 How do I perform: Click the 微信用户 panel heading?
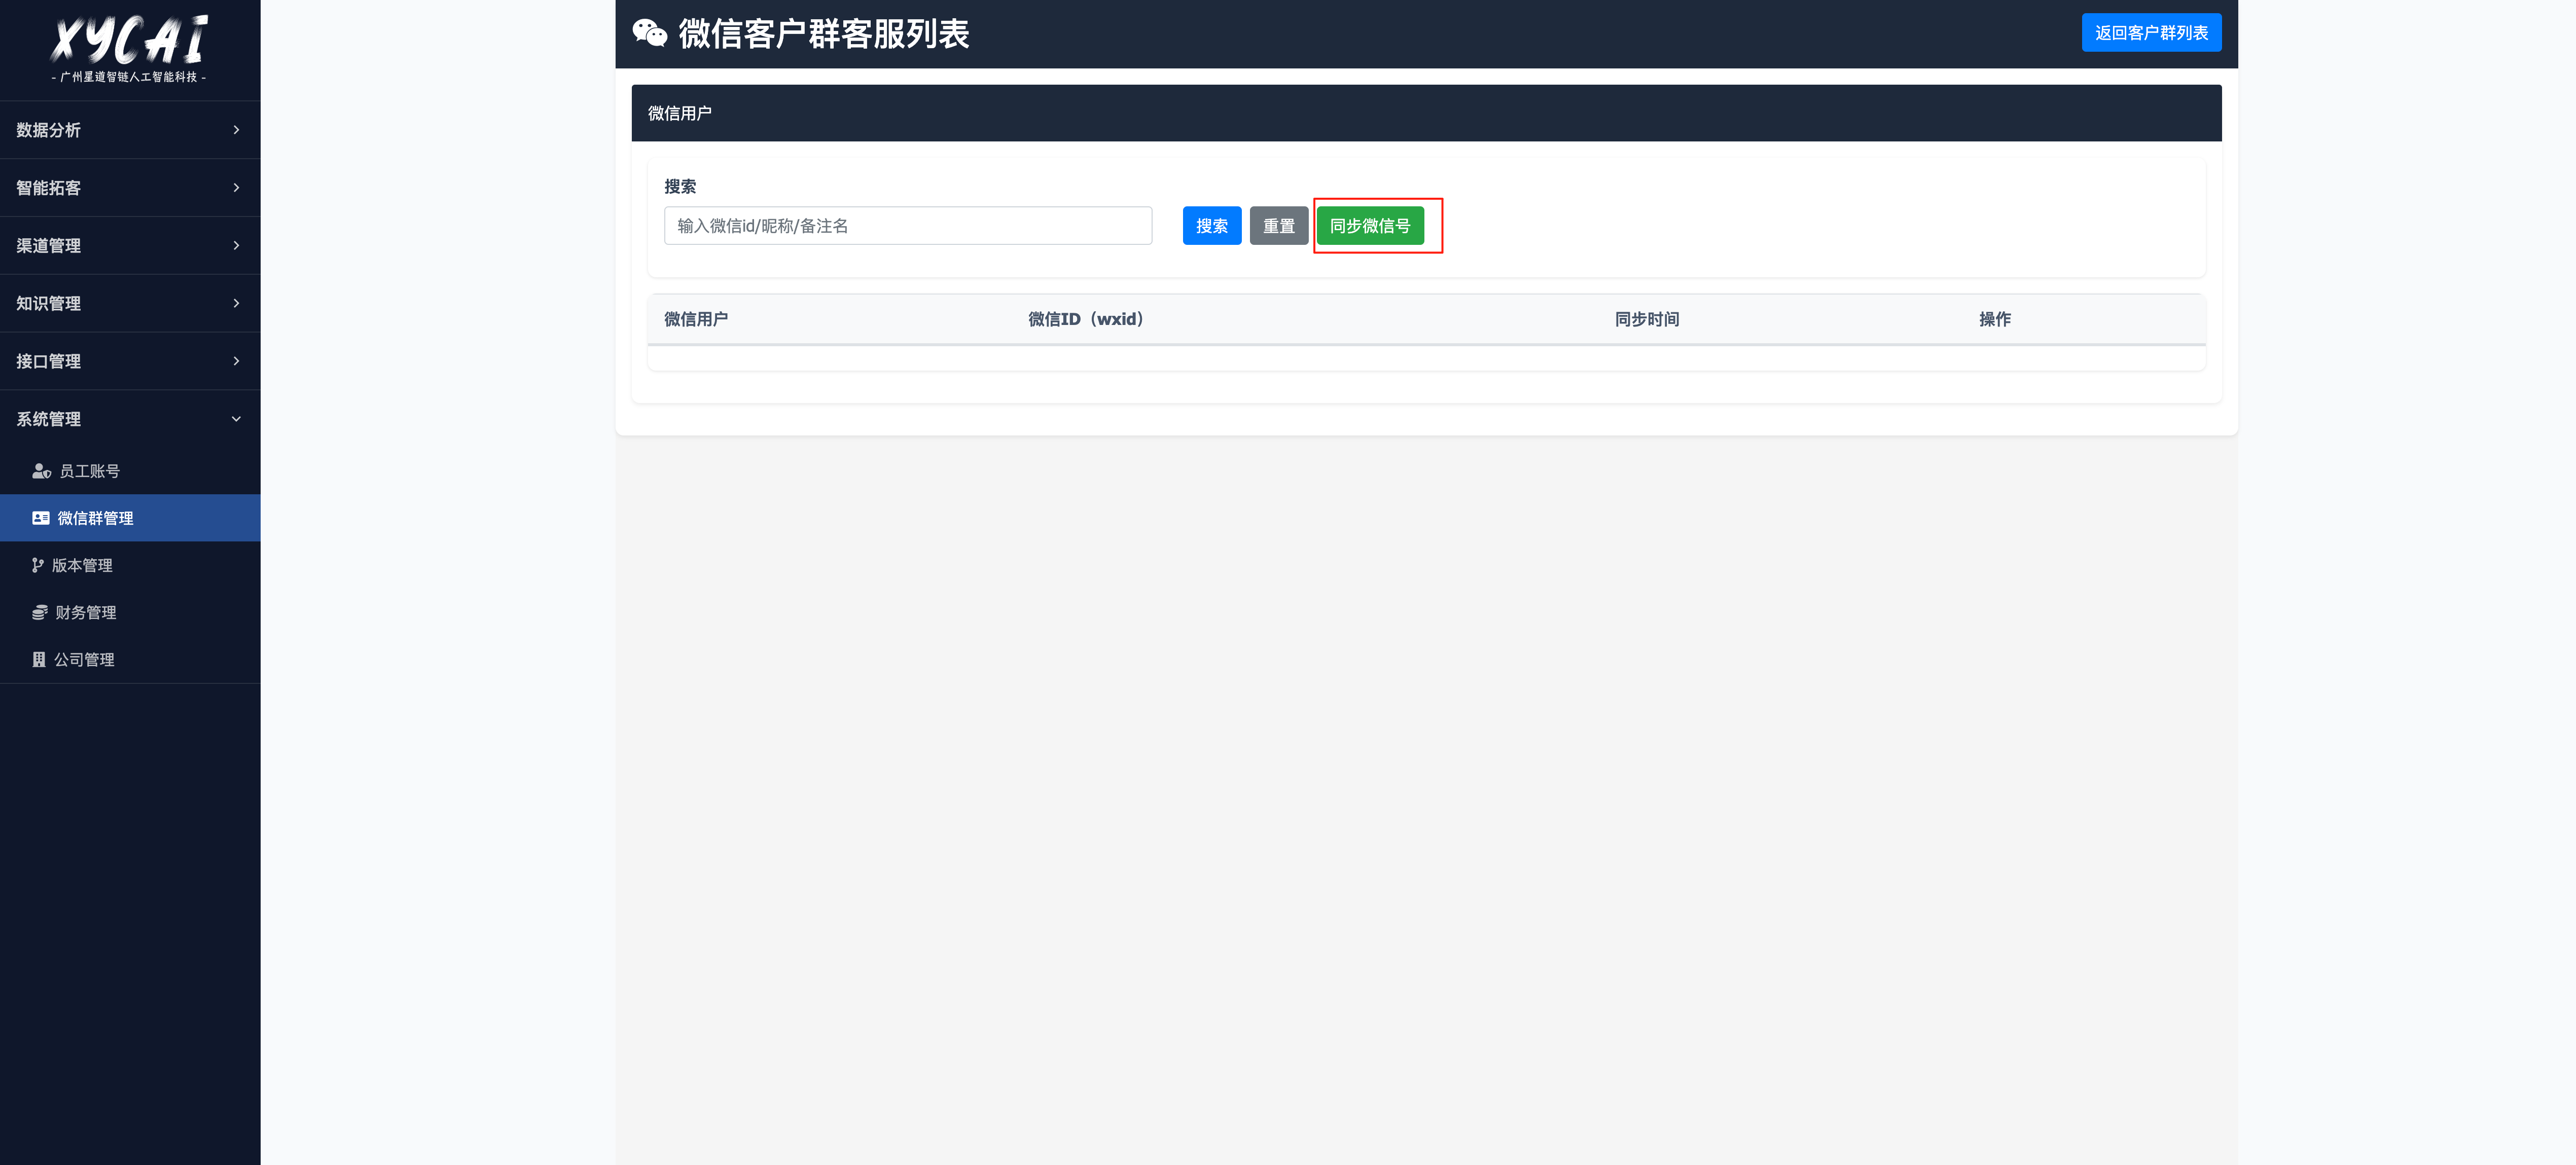tap(680, 113)
